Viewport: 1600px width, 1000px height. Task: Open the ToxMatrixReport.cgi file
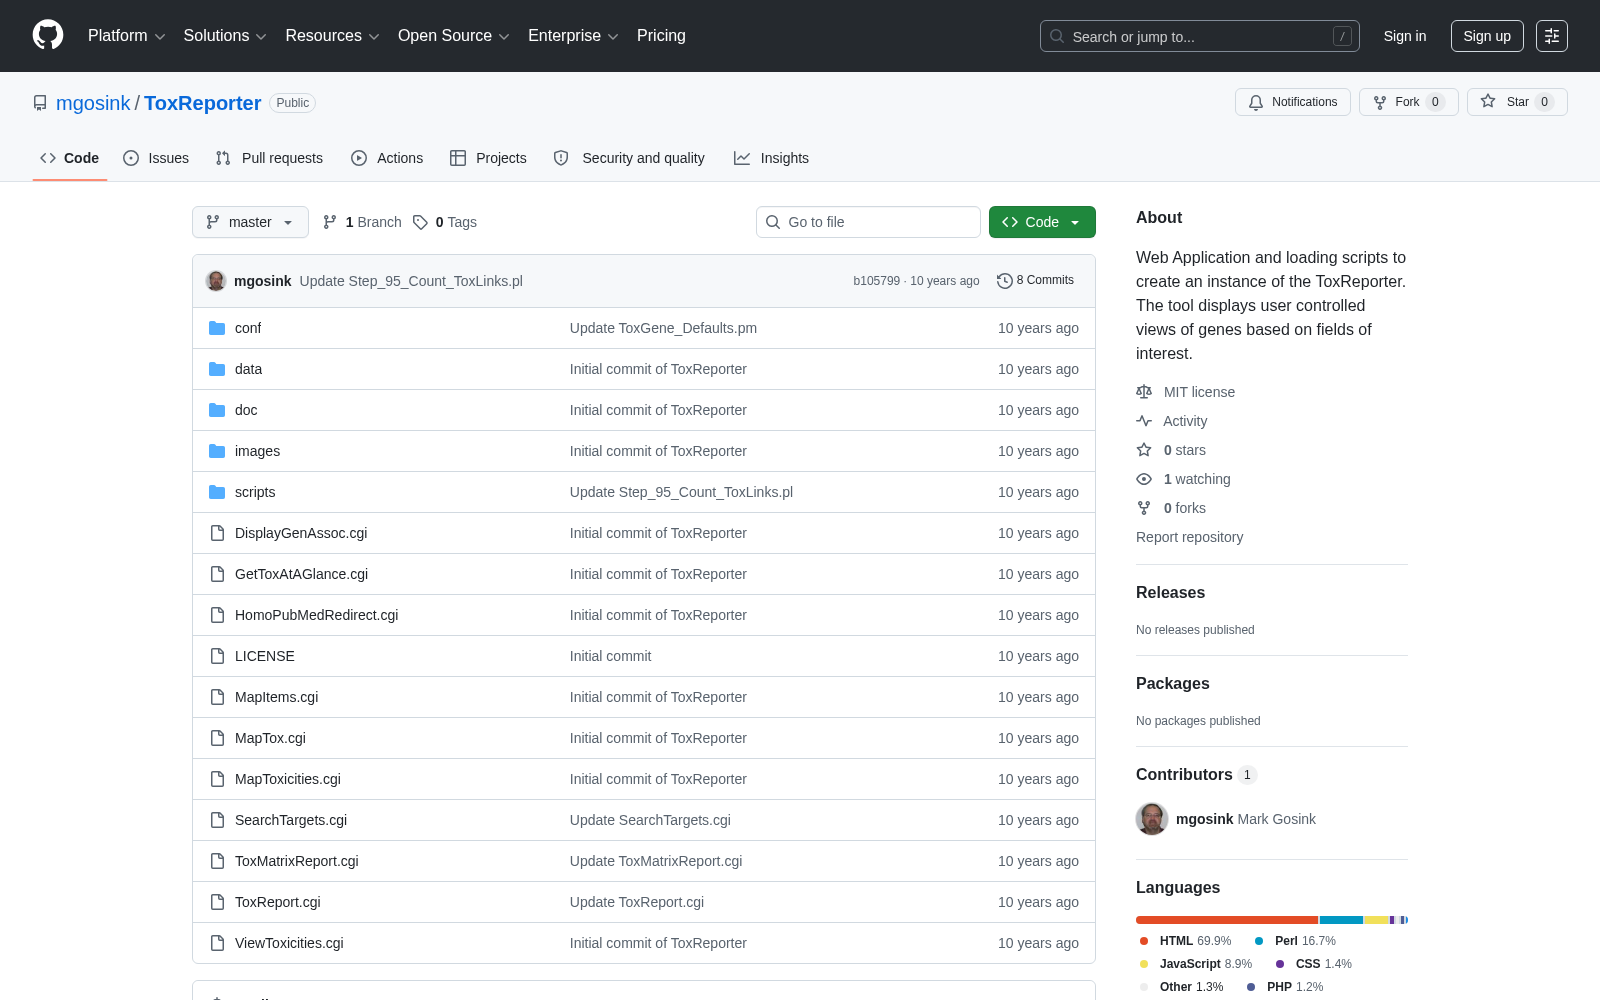point(296,861)
